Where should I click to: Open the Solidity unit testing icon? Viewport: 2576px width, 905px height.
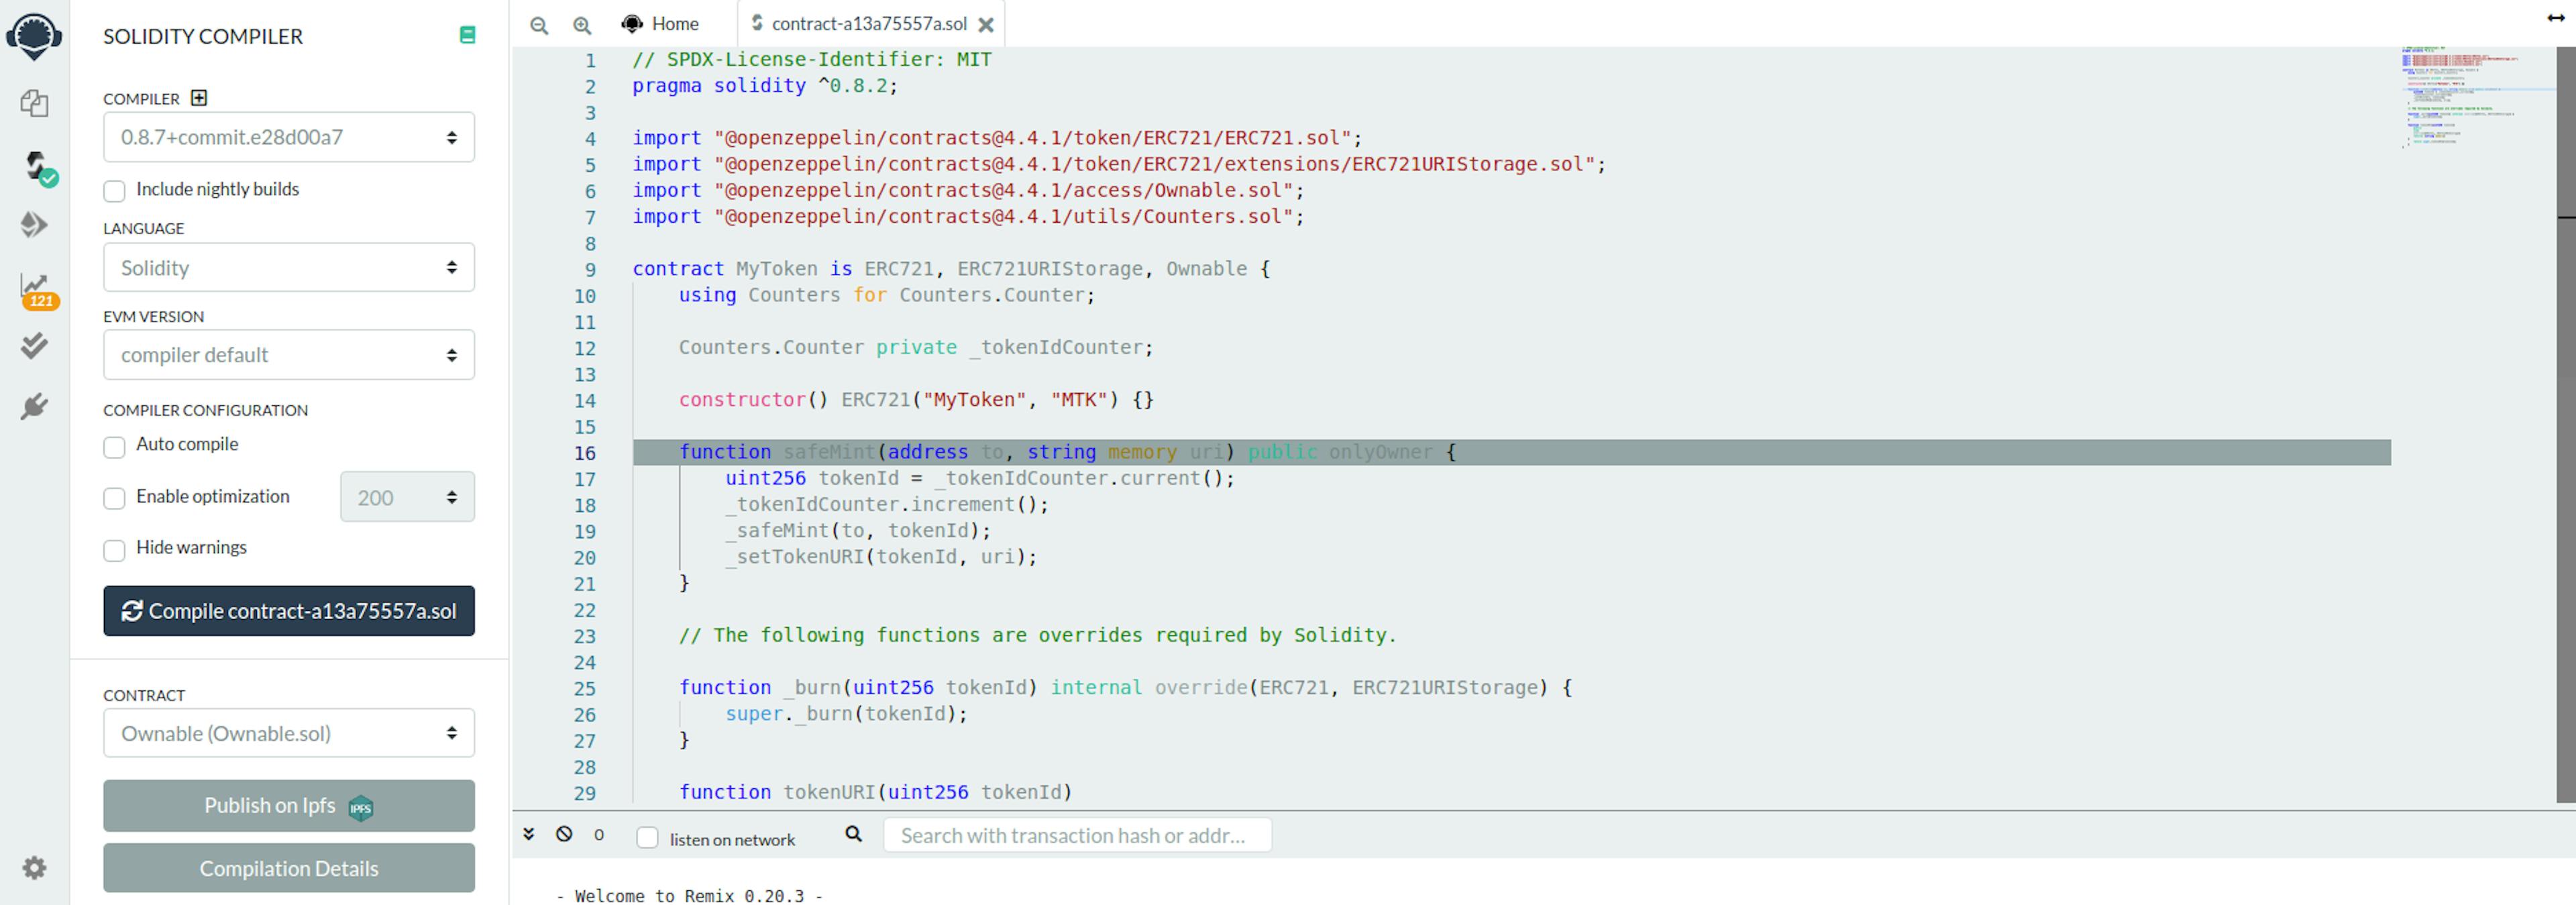[x=34, y=346]
